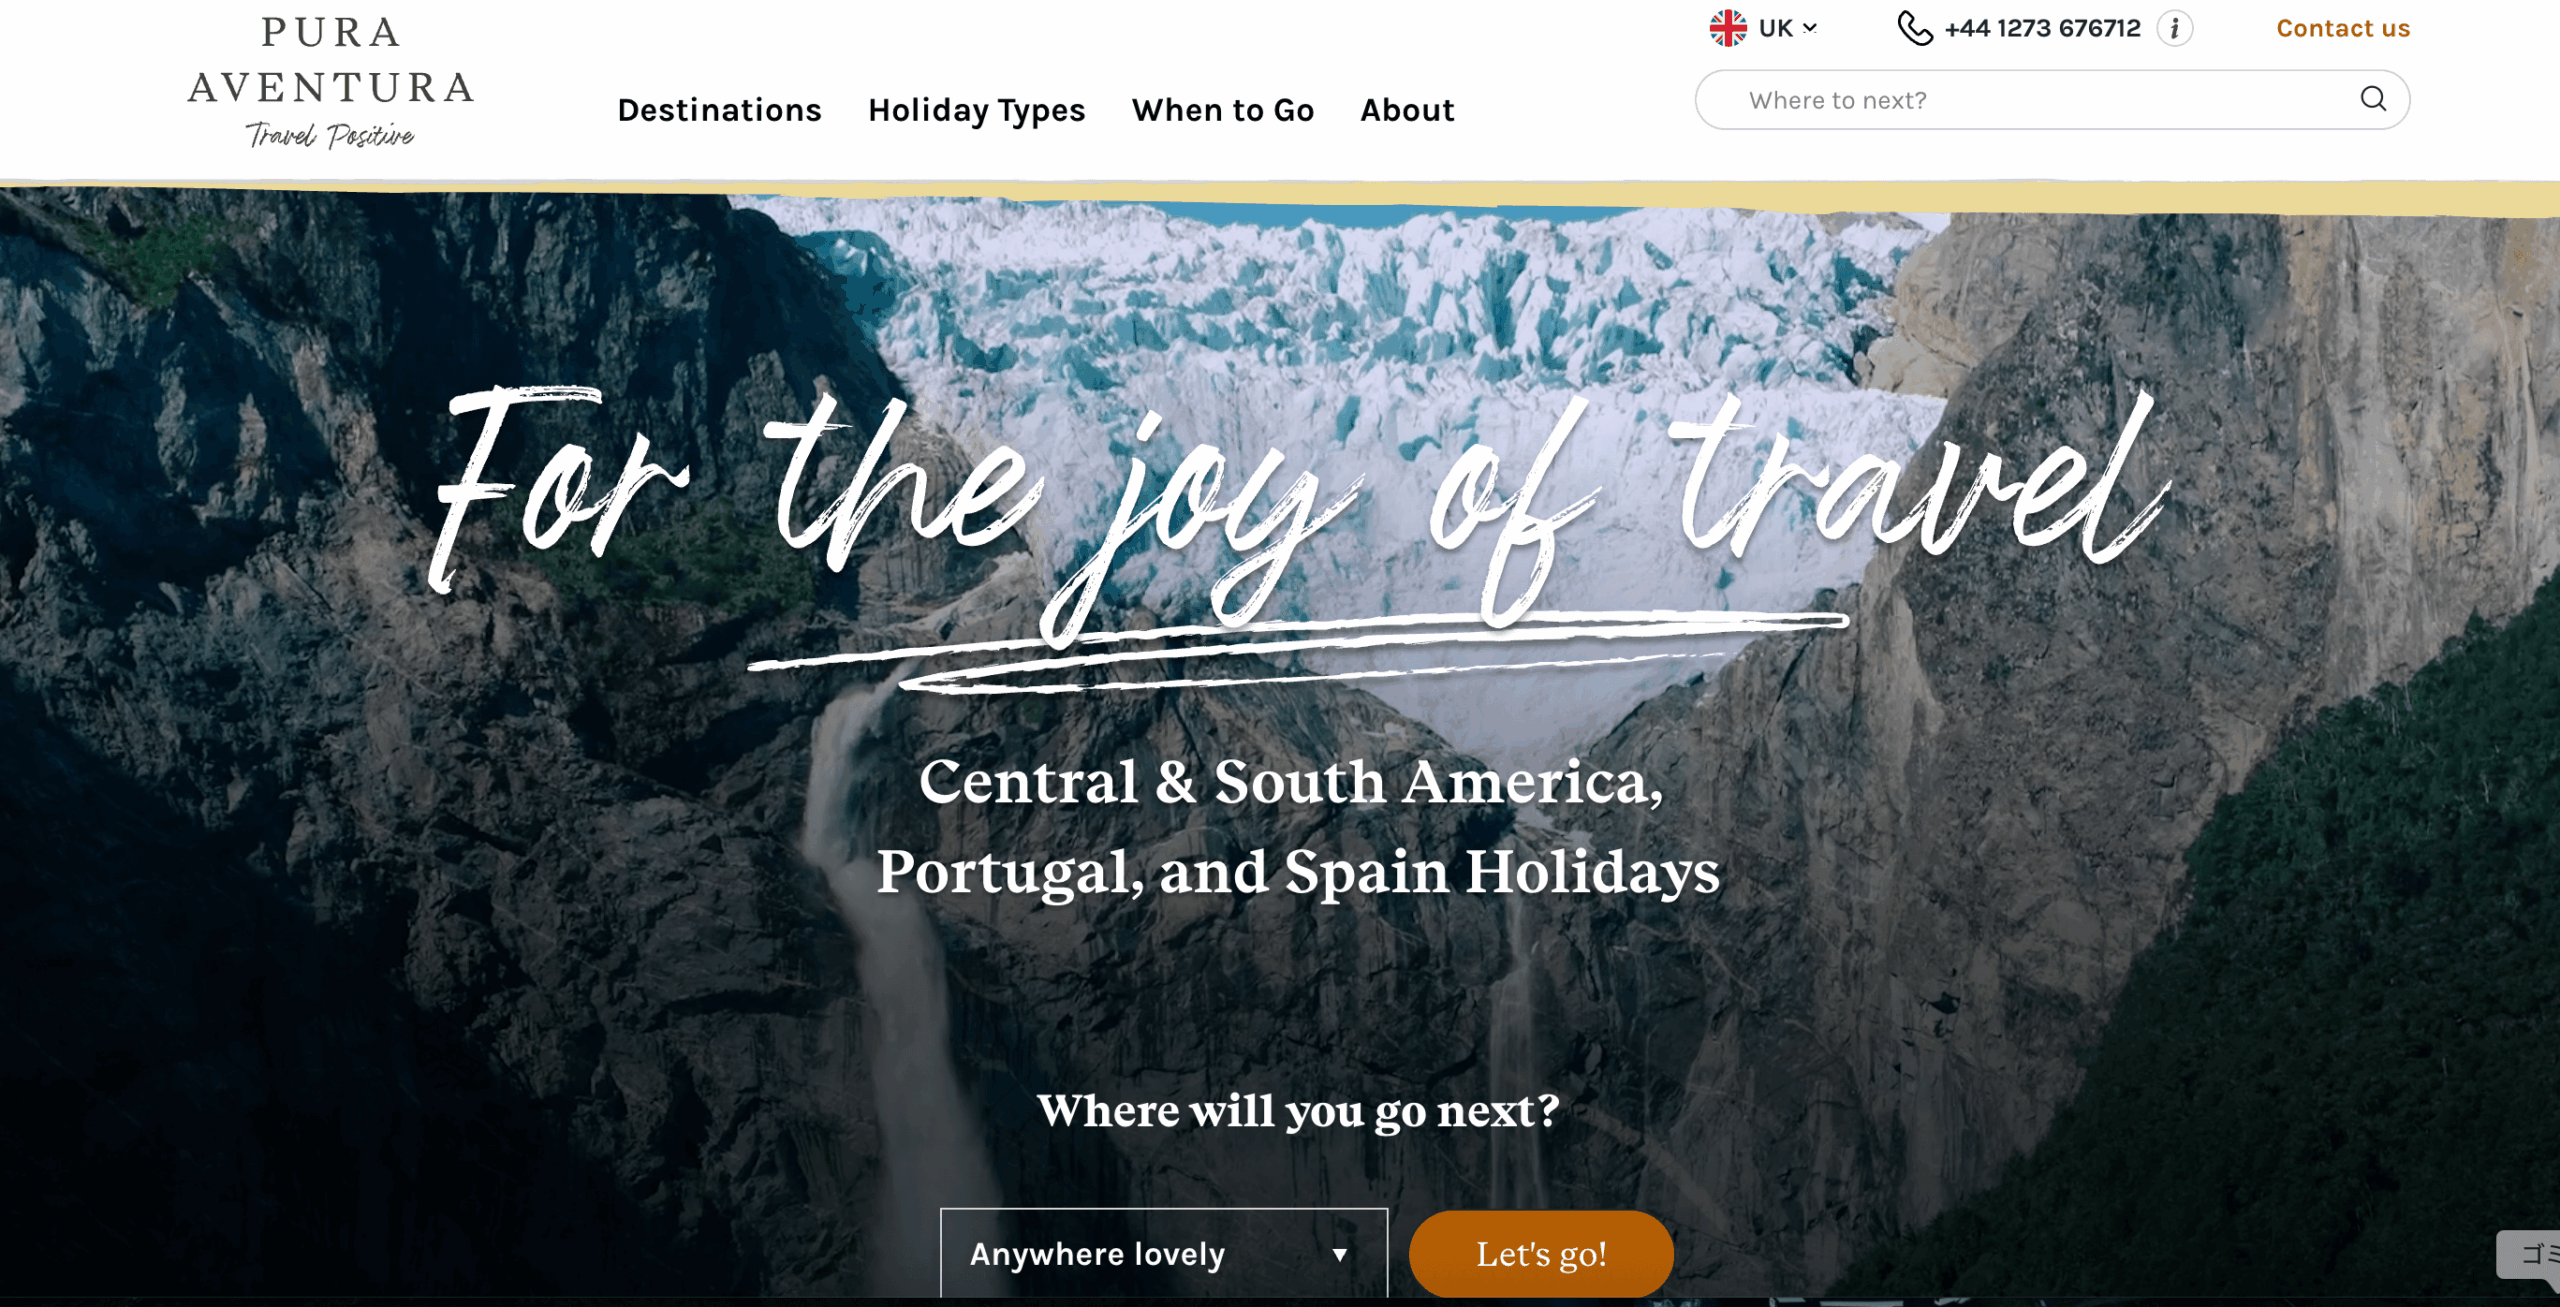Click the magnifying glass search icon

tap(2373, 99)
